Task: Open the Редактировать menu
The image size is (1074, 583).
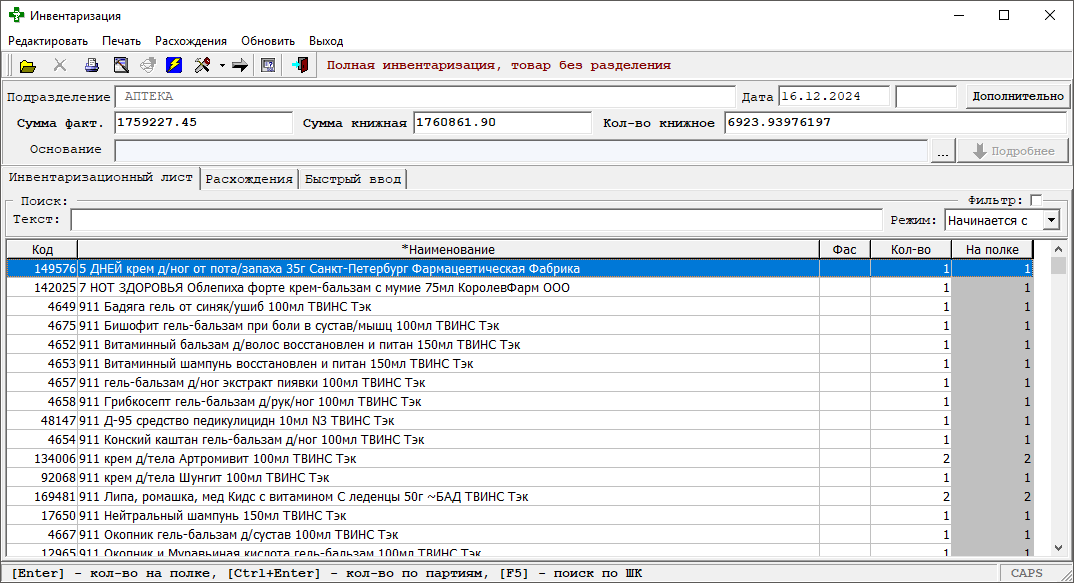Action: 48,41
